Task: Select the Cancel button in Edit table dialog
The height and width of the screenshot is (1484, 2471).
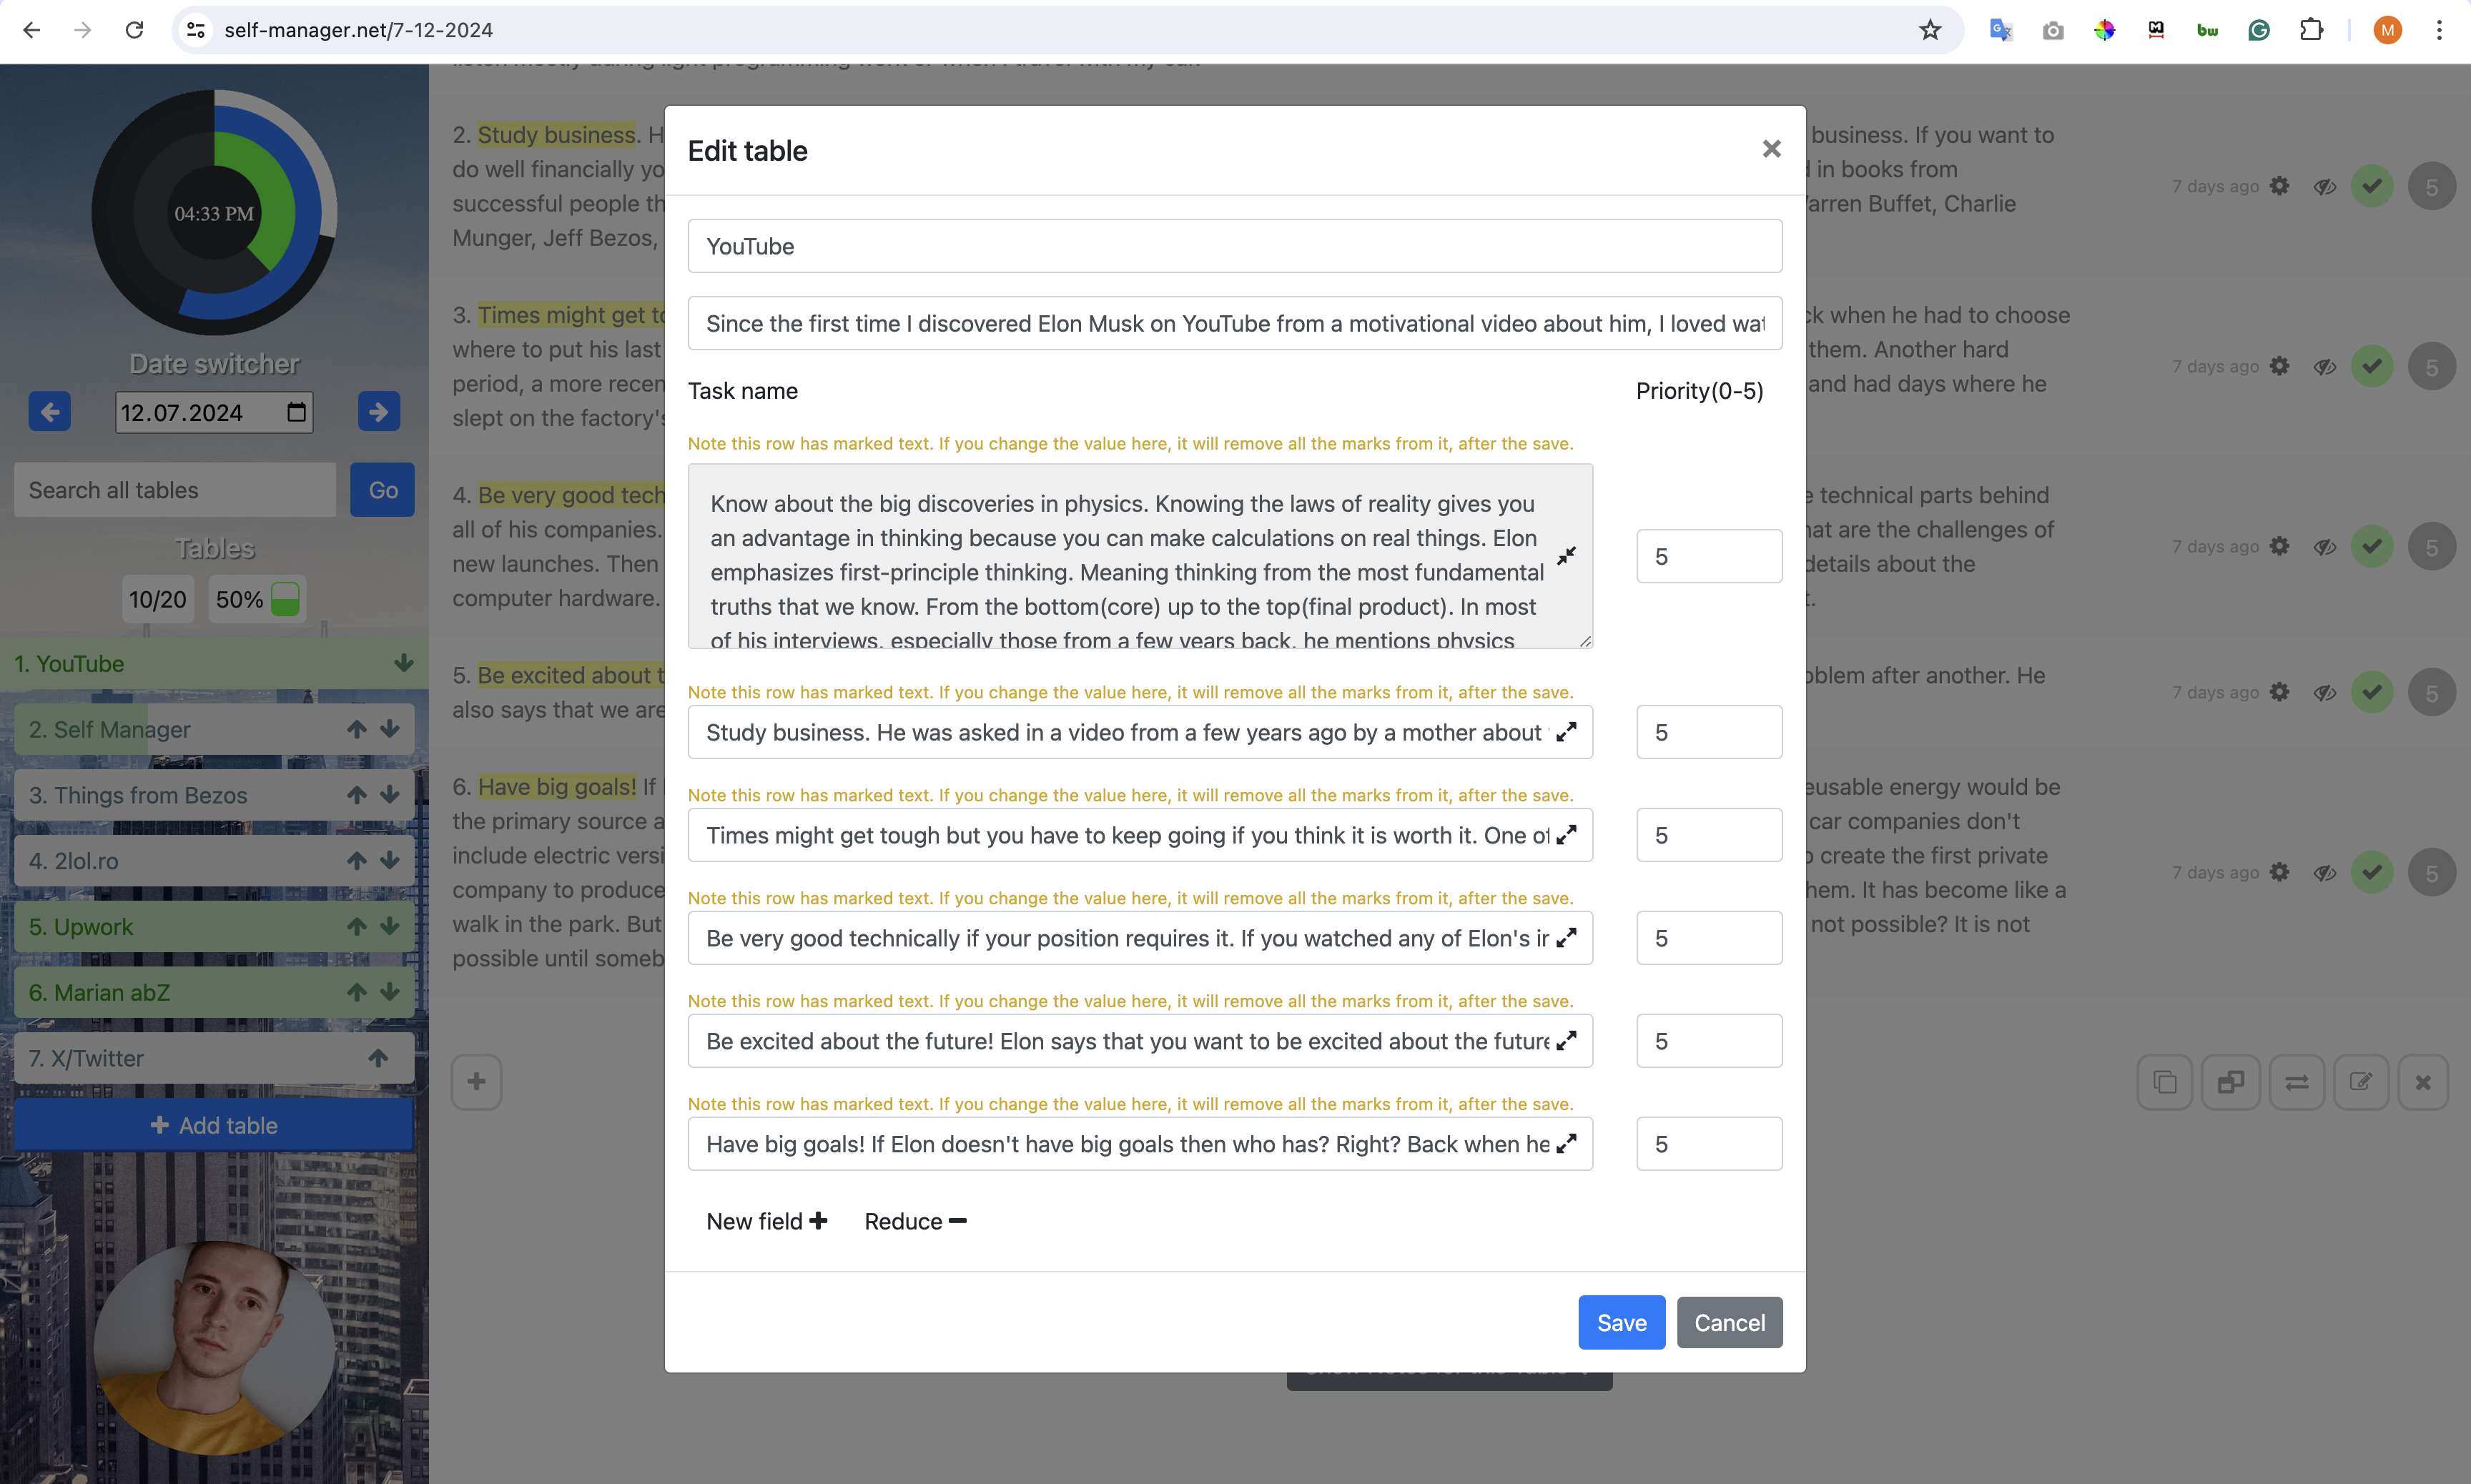Action: 1728,1322
